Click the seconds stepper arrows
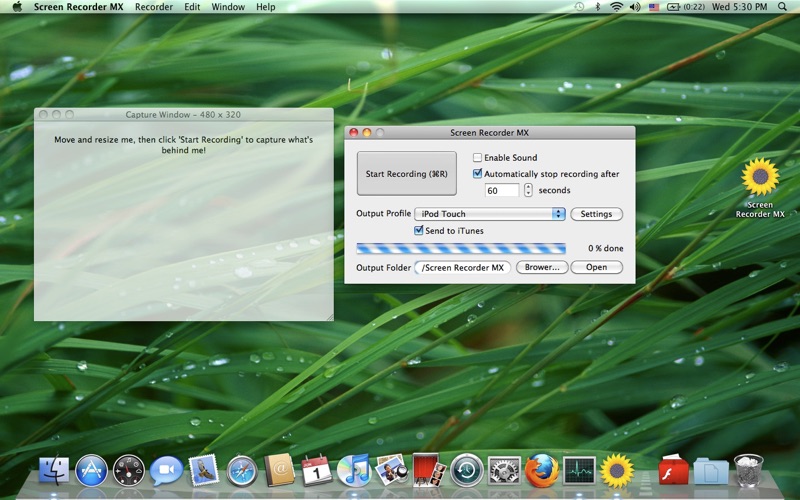 [528, 190]
